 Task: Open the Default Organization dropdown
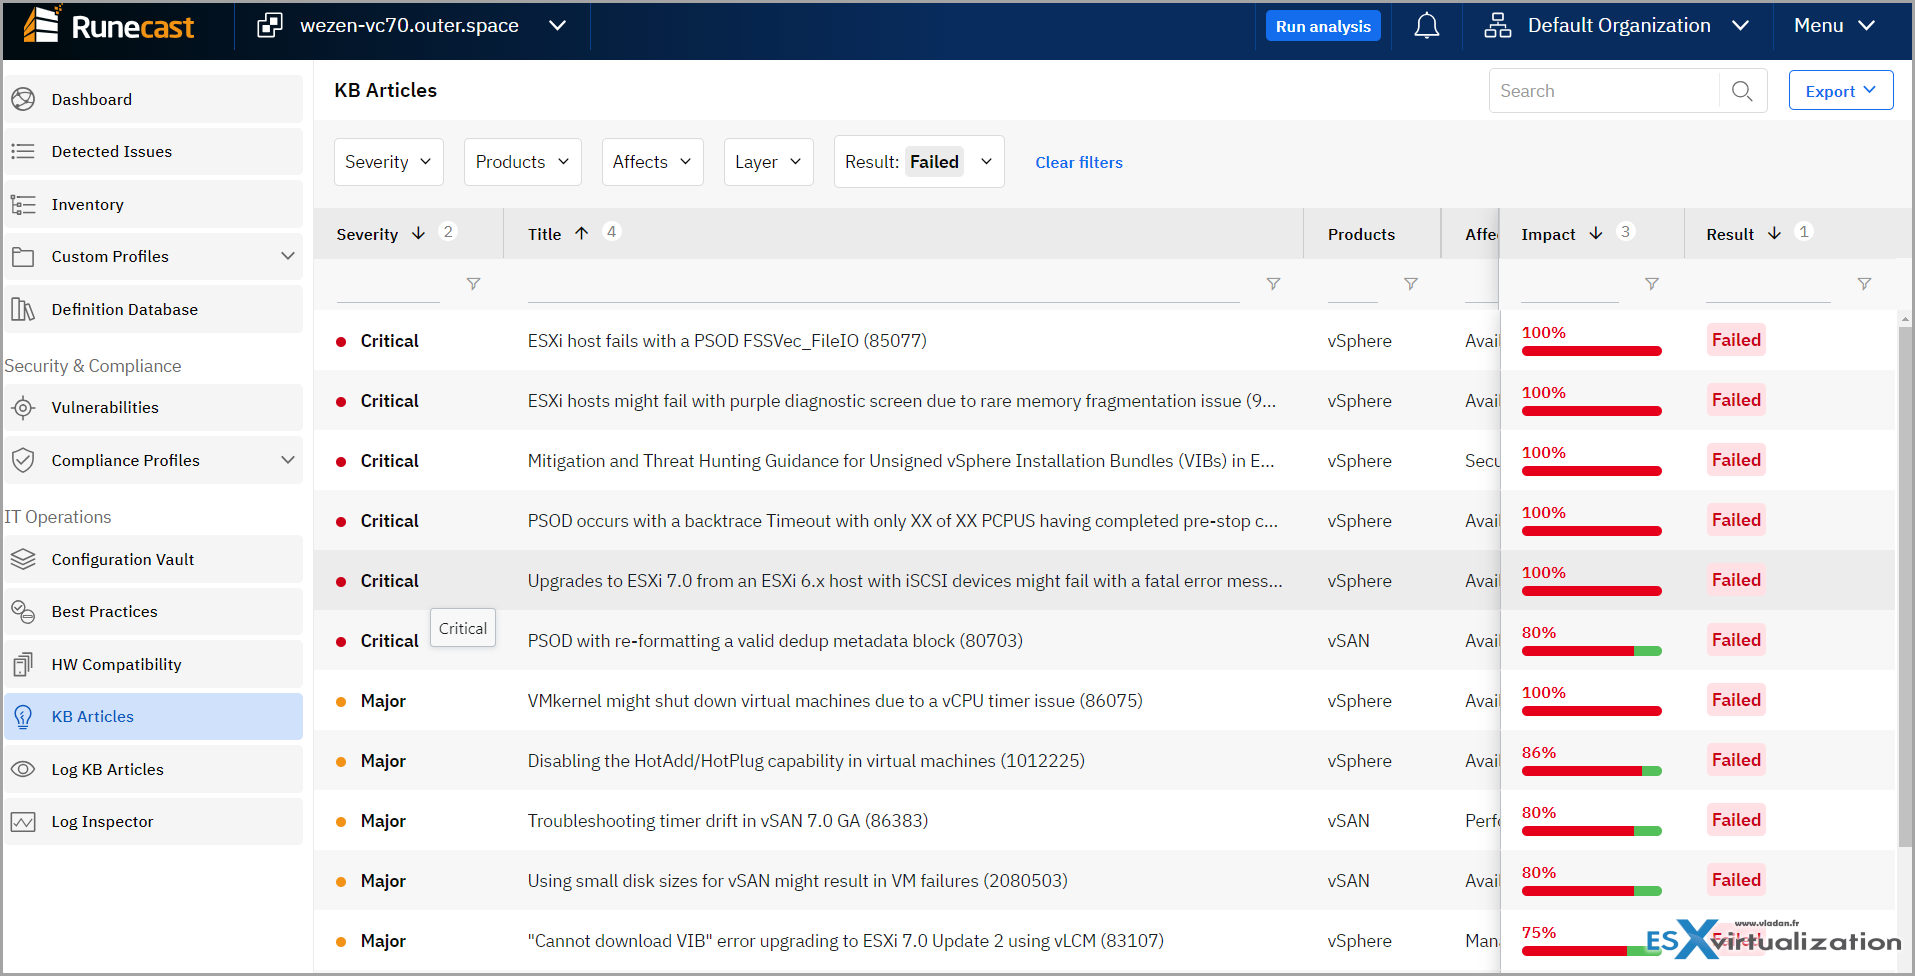tap(1617, 26)
